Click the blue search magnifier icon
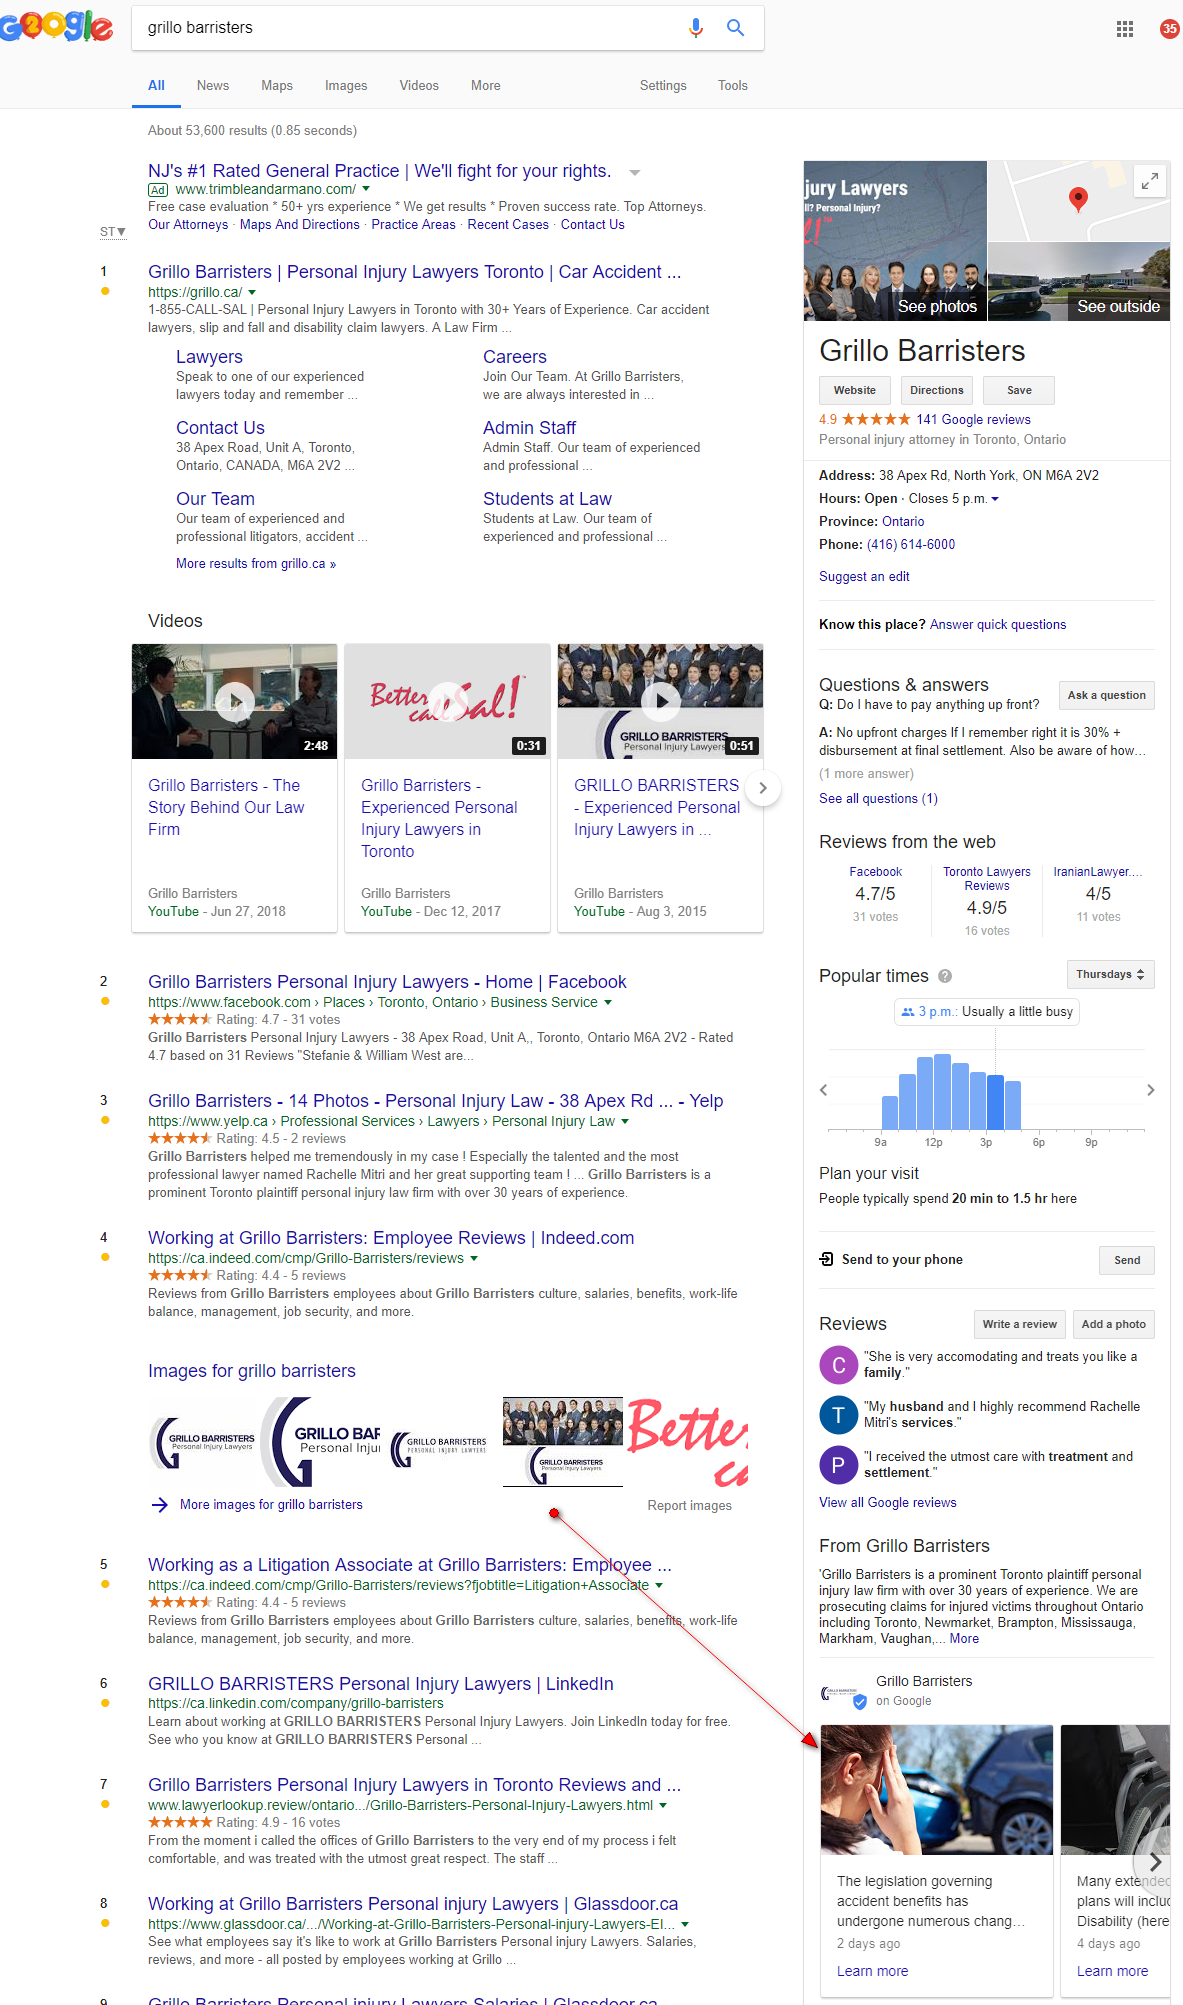 (x=735, y=28)
